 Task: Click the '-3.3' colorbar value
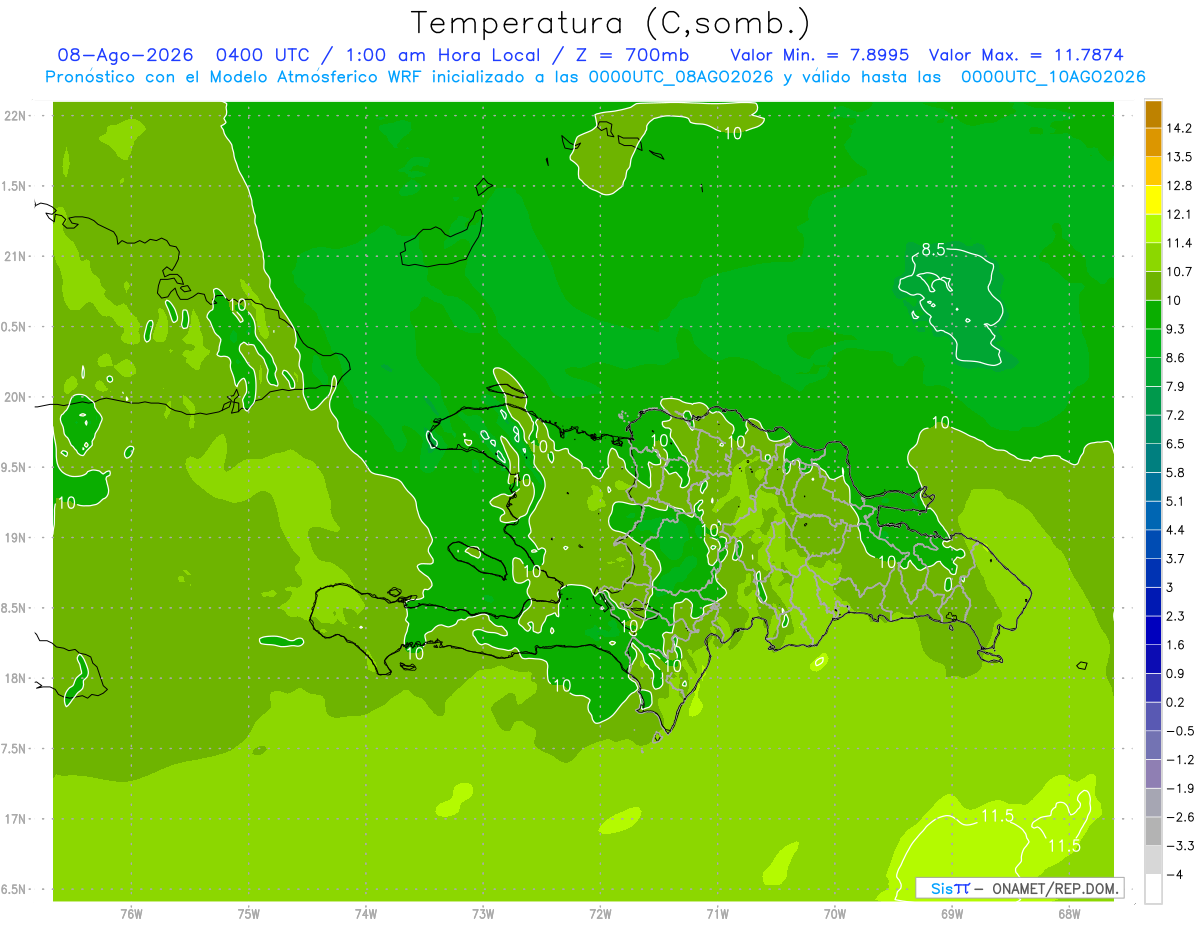(x=1179, y=846)
